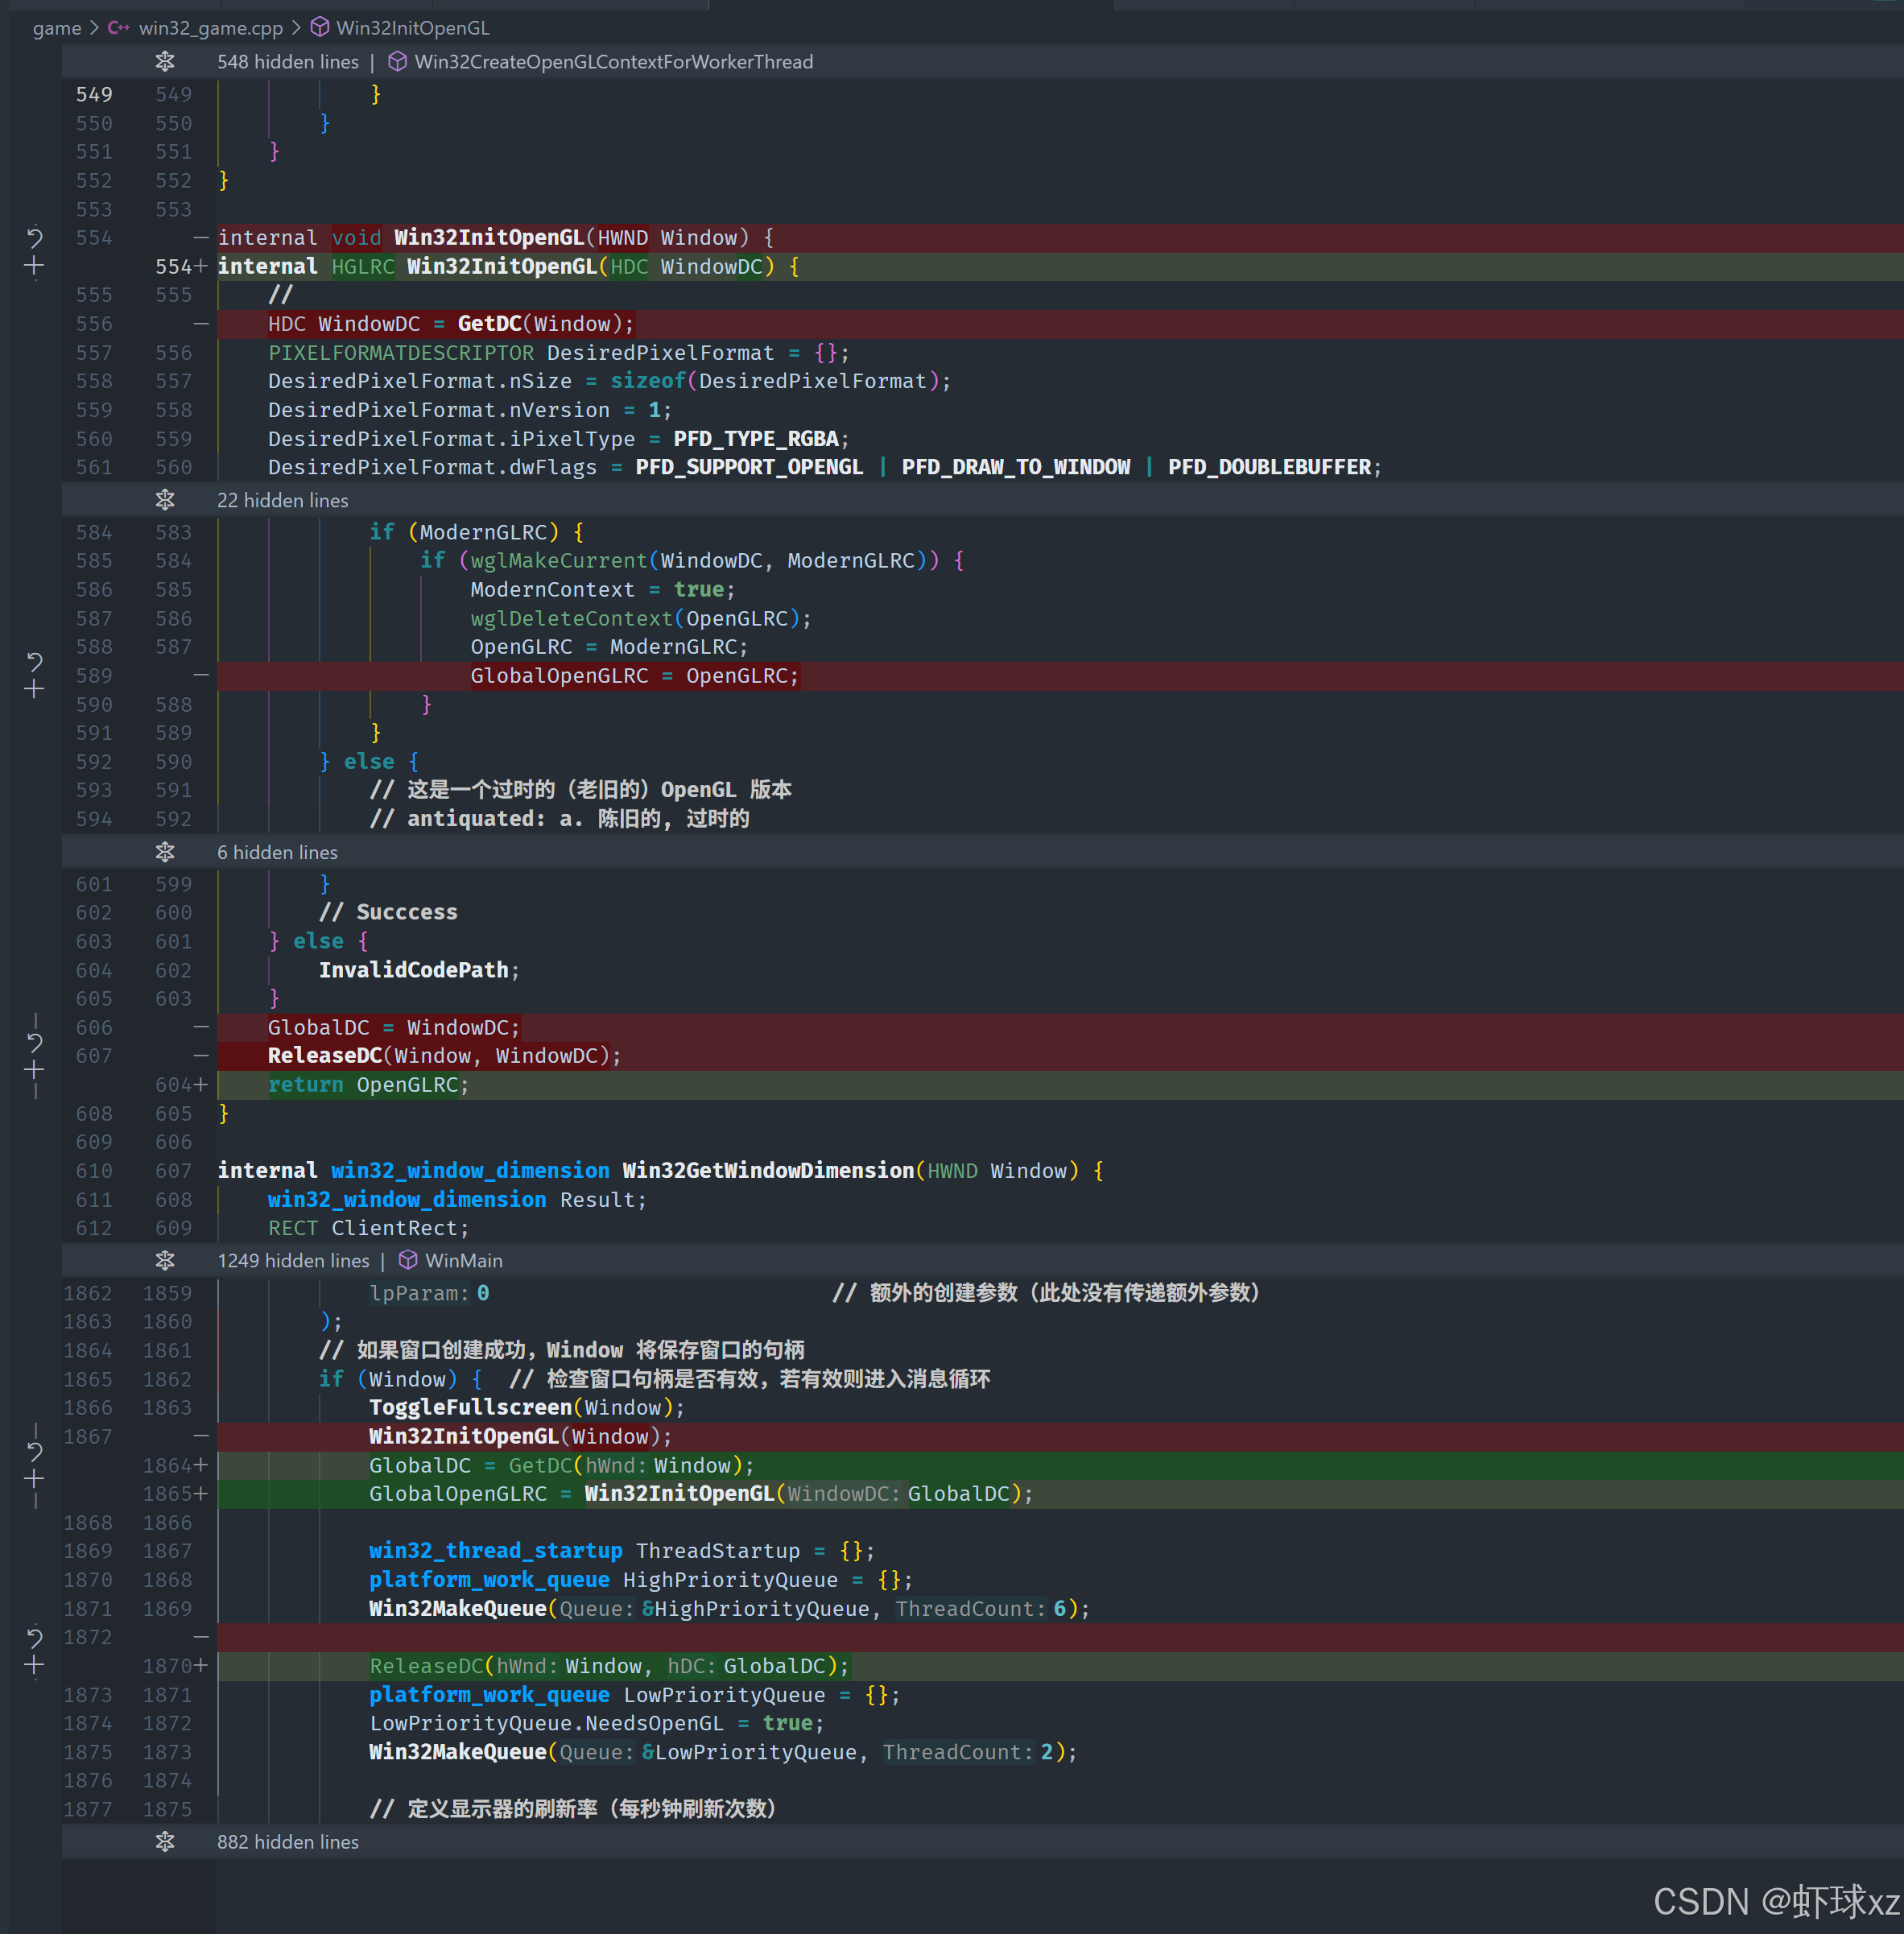
Task: Revert the Win32InitOpenGL signature change at line 554
Action: tap(34, 238)
